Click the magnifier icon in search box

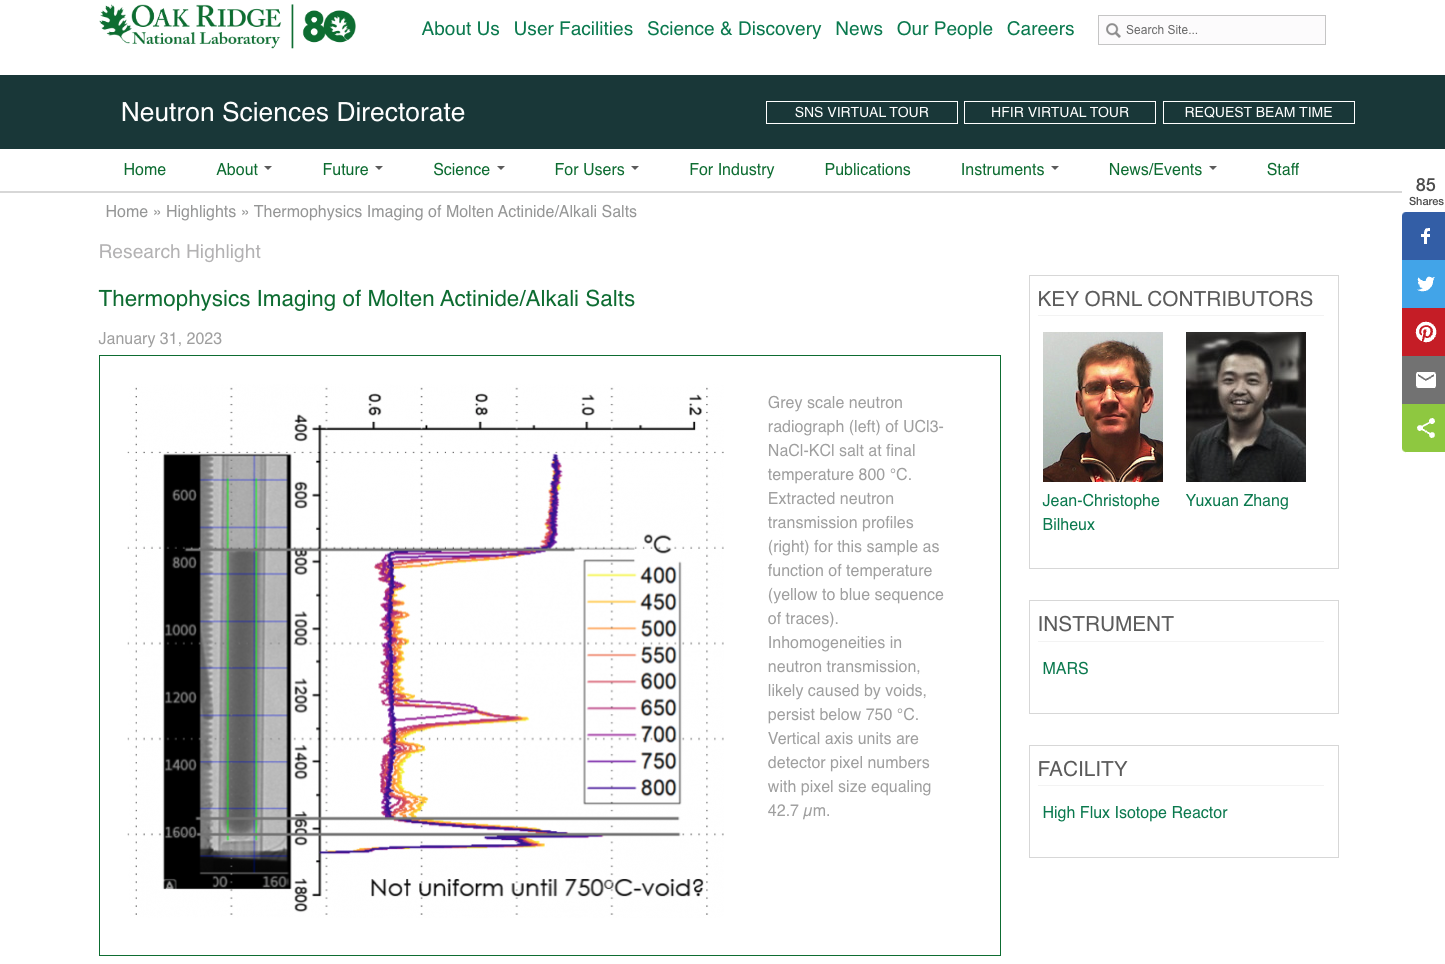tap(1113, 31)
